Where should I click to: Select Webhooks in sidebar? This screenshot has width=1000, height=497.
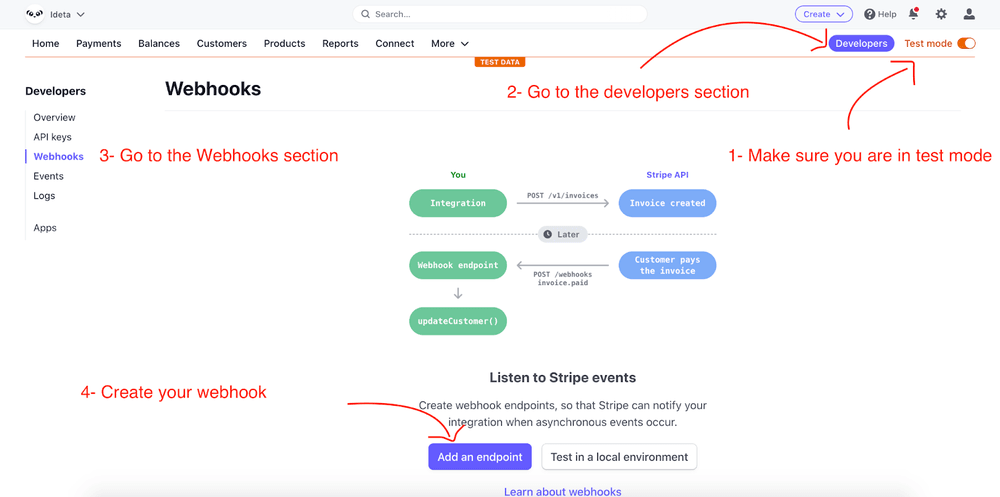coord(58,156)
